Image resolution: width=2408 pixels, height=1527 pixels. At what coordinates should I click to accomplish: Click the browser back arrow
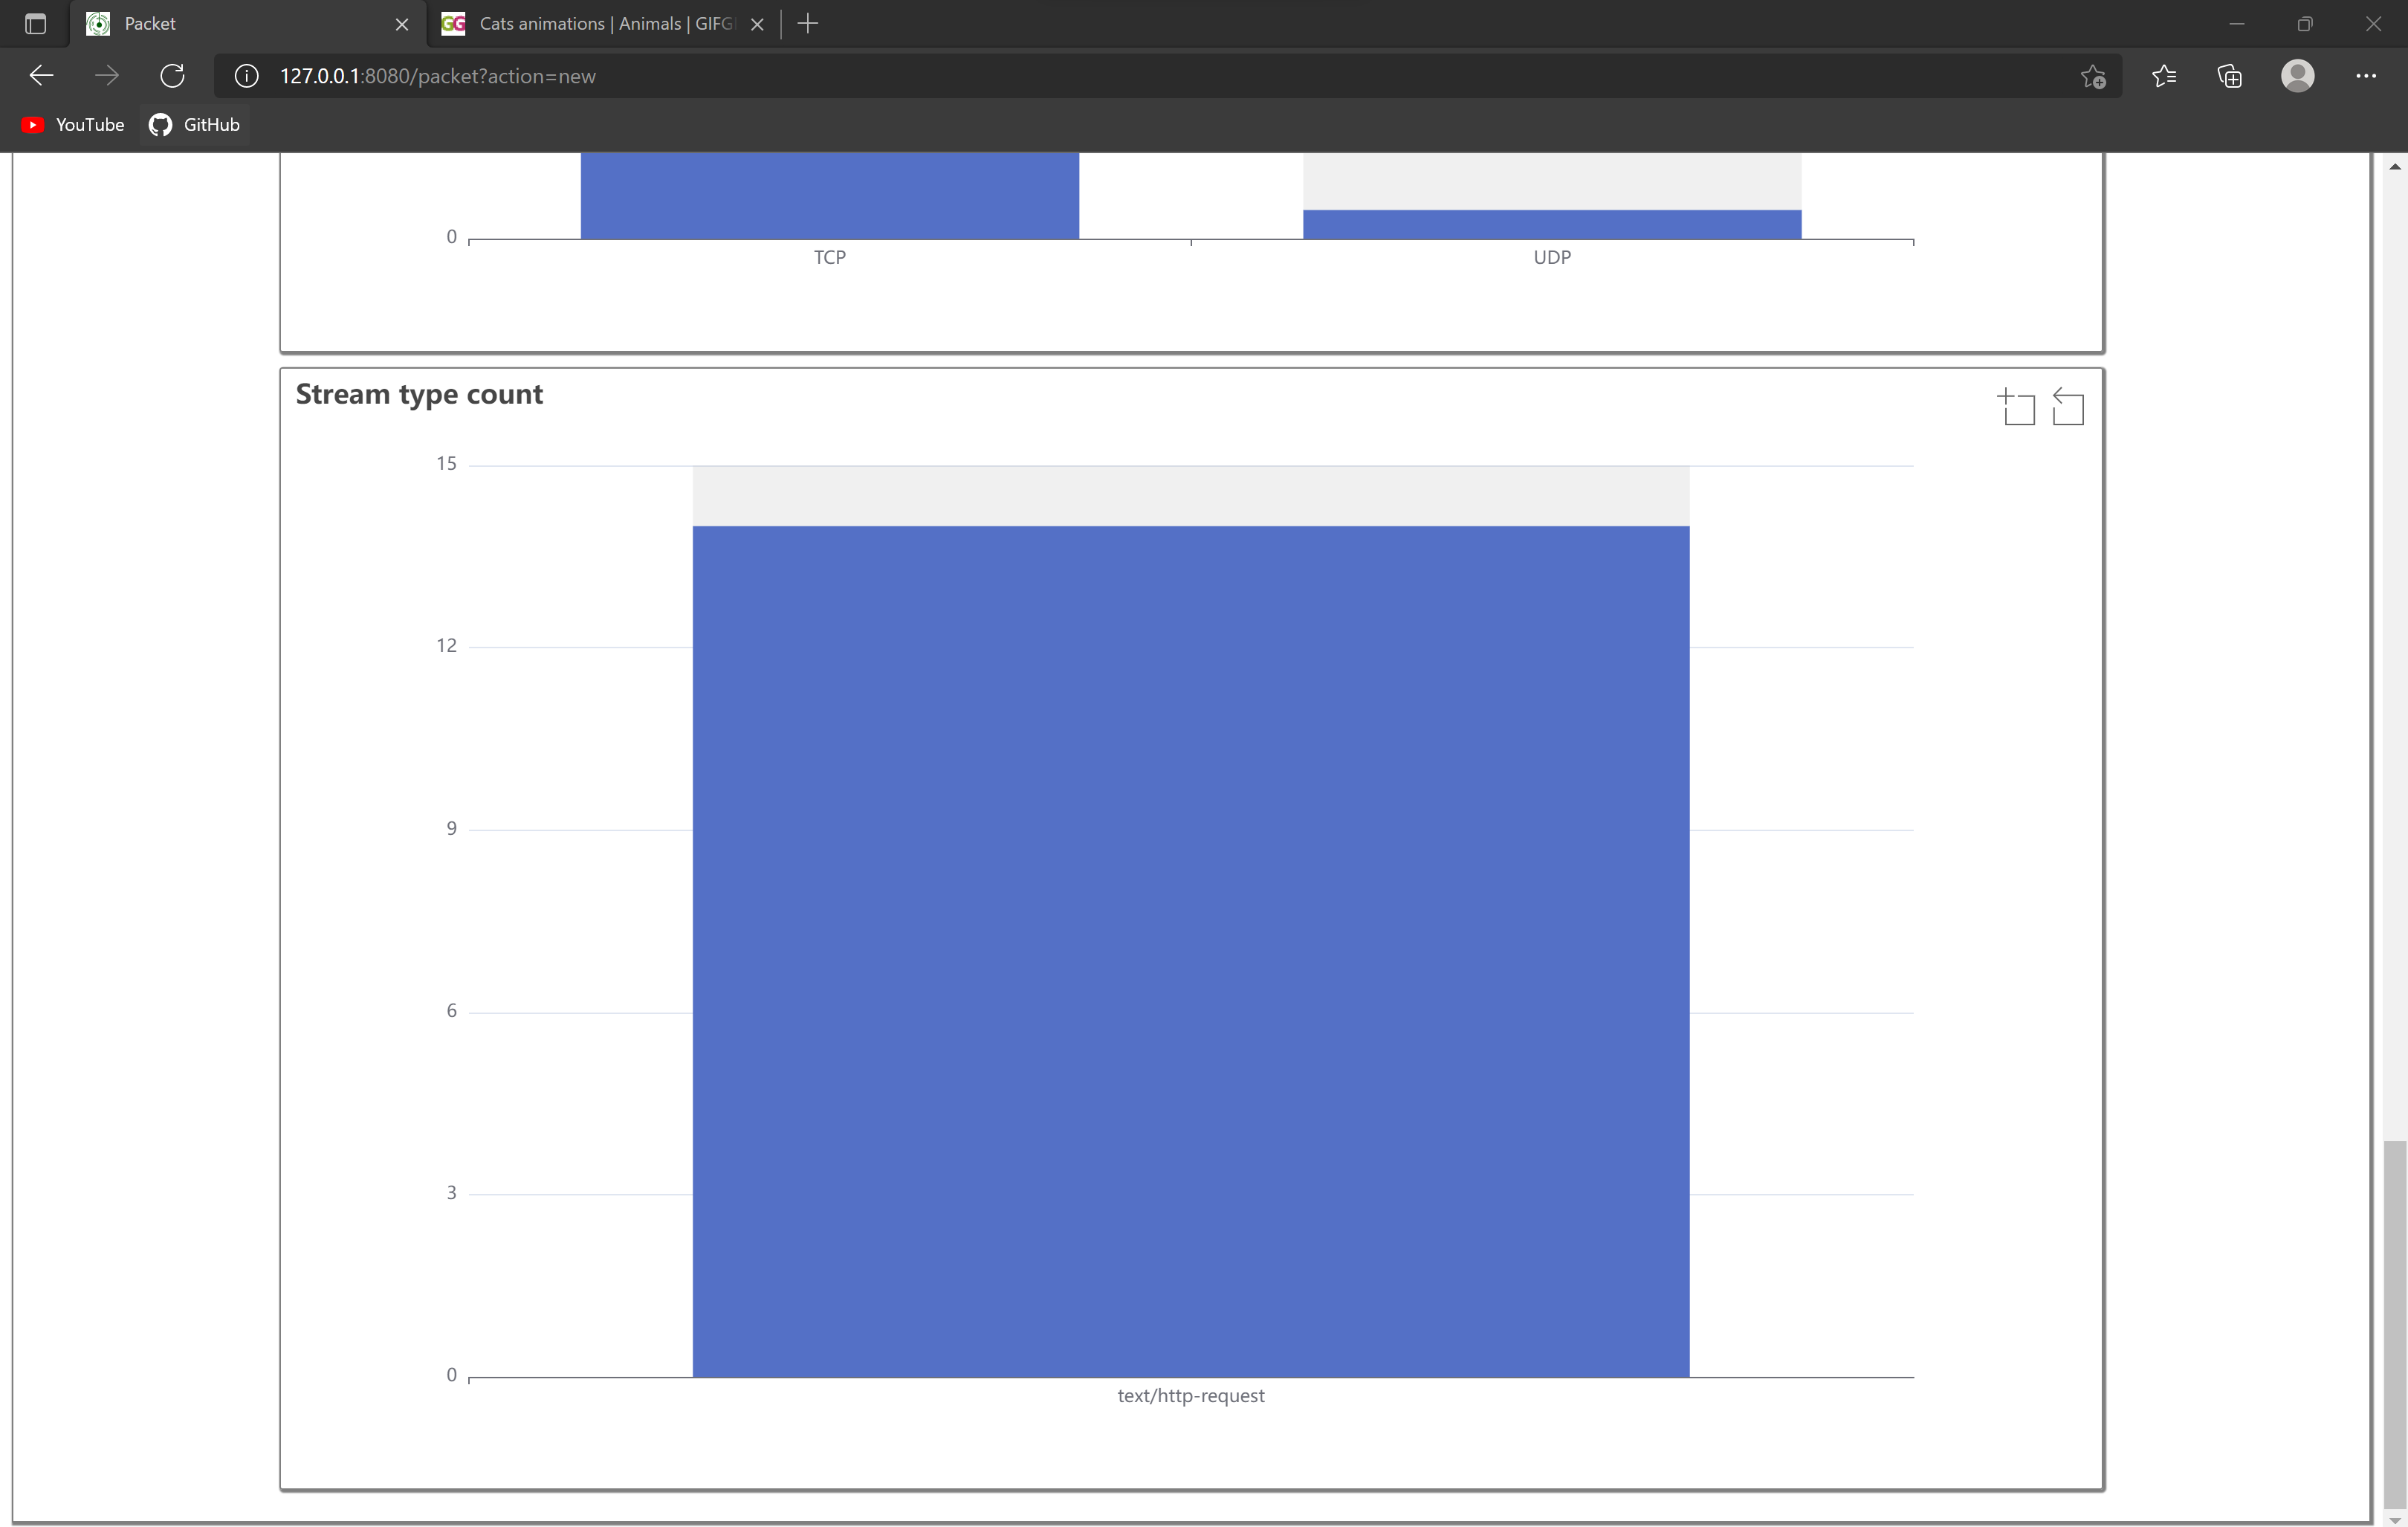tap(41, 76)
